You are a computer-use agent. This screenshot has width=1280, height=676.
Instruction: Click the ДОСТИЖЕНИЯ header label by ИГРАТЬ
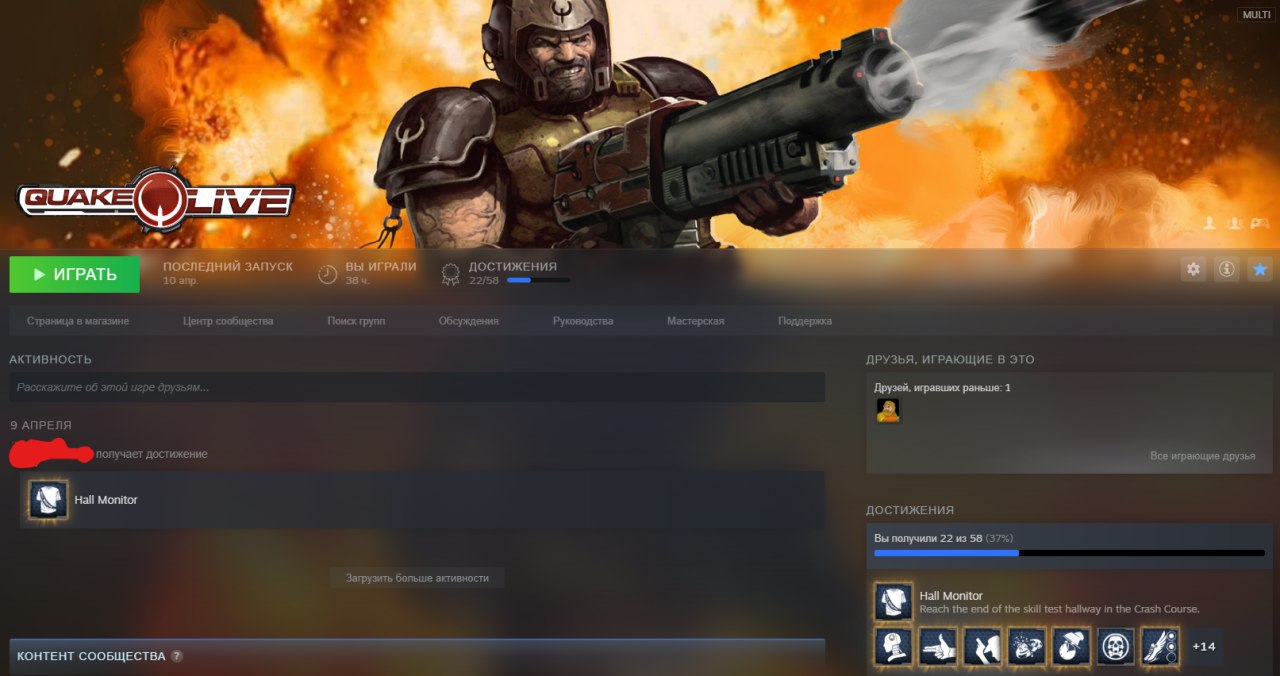(x=513, y=267)
